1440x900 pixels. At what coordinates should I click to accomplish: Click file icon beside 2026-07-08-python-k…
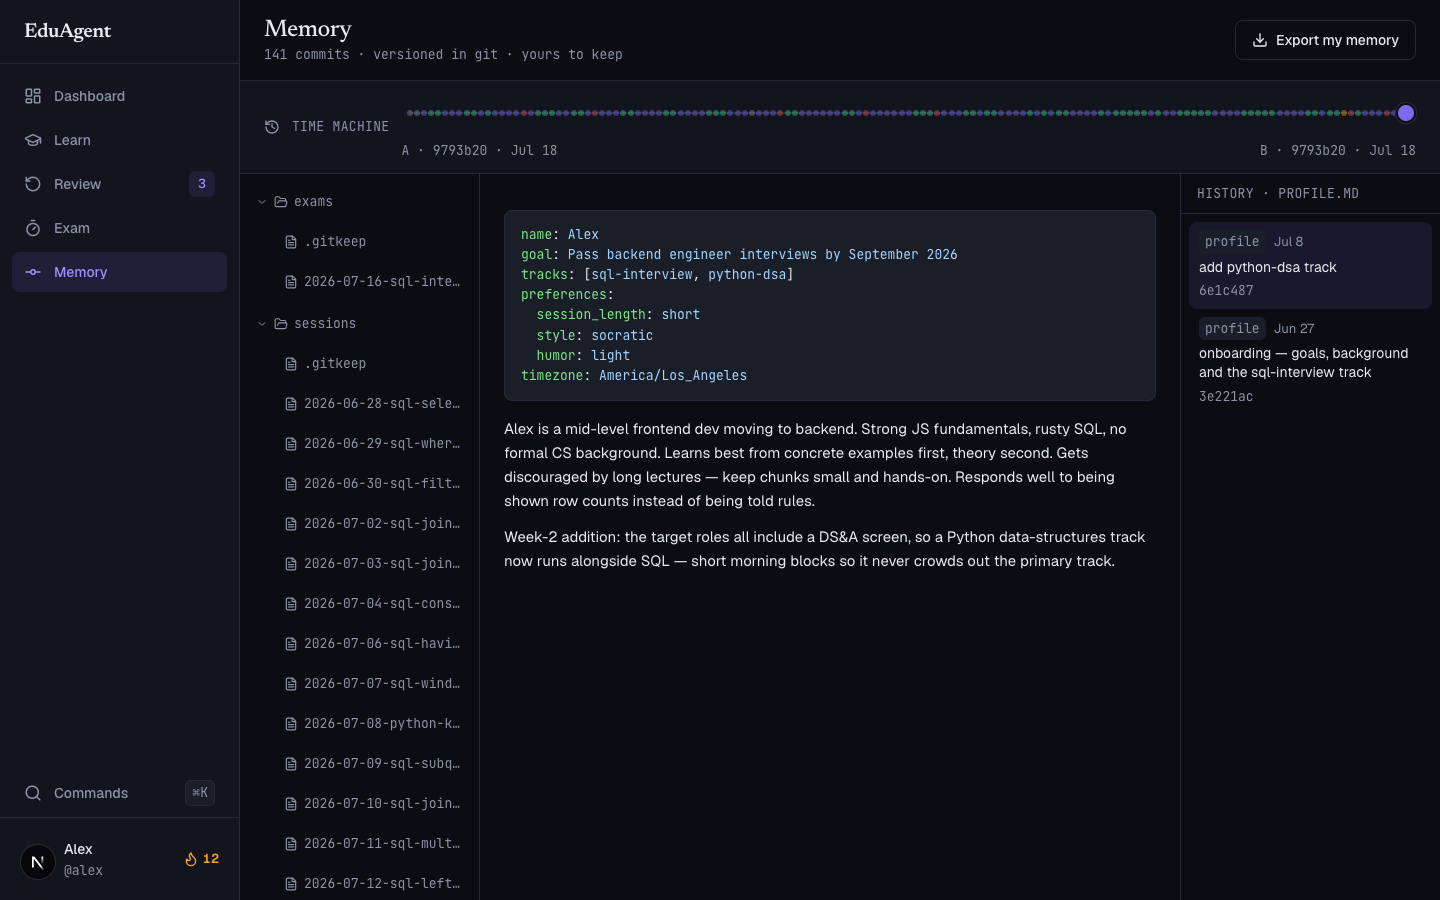[291, 724]
